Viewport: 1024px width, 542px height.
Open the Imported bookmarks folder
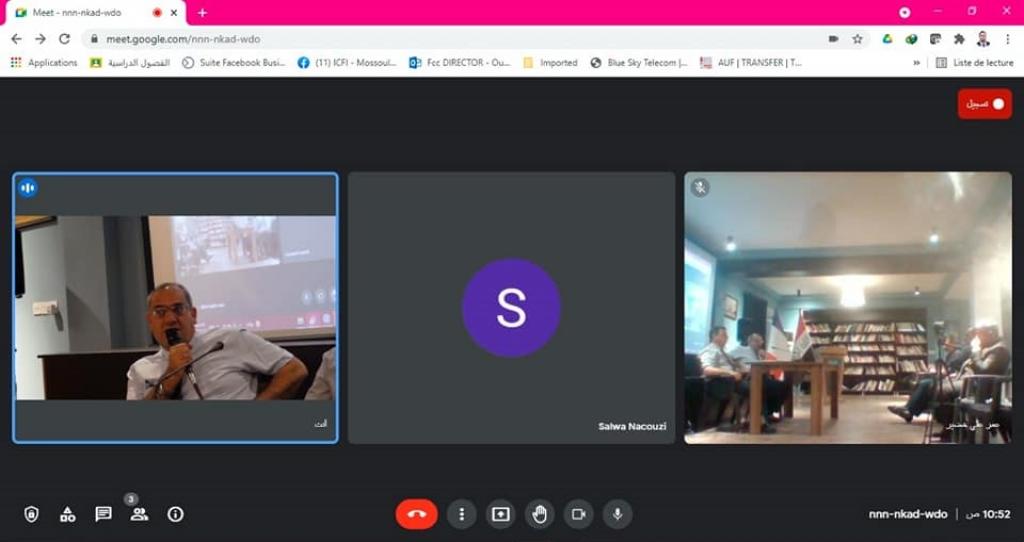[x=550, y=62]
